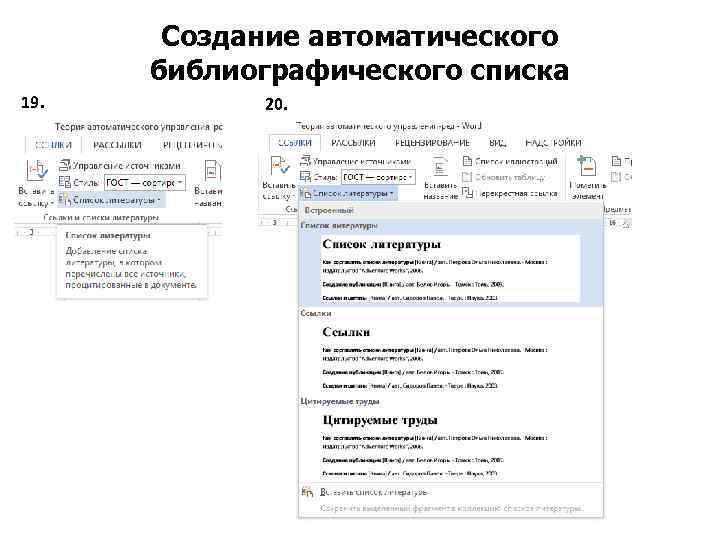Click the Стиль icon in screenshot 20

[305, 176]
